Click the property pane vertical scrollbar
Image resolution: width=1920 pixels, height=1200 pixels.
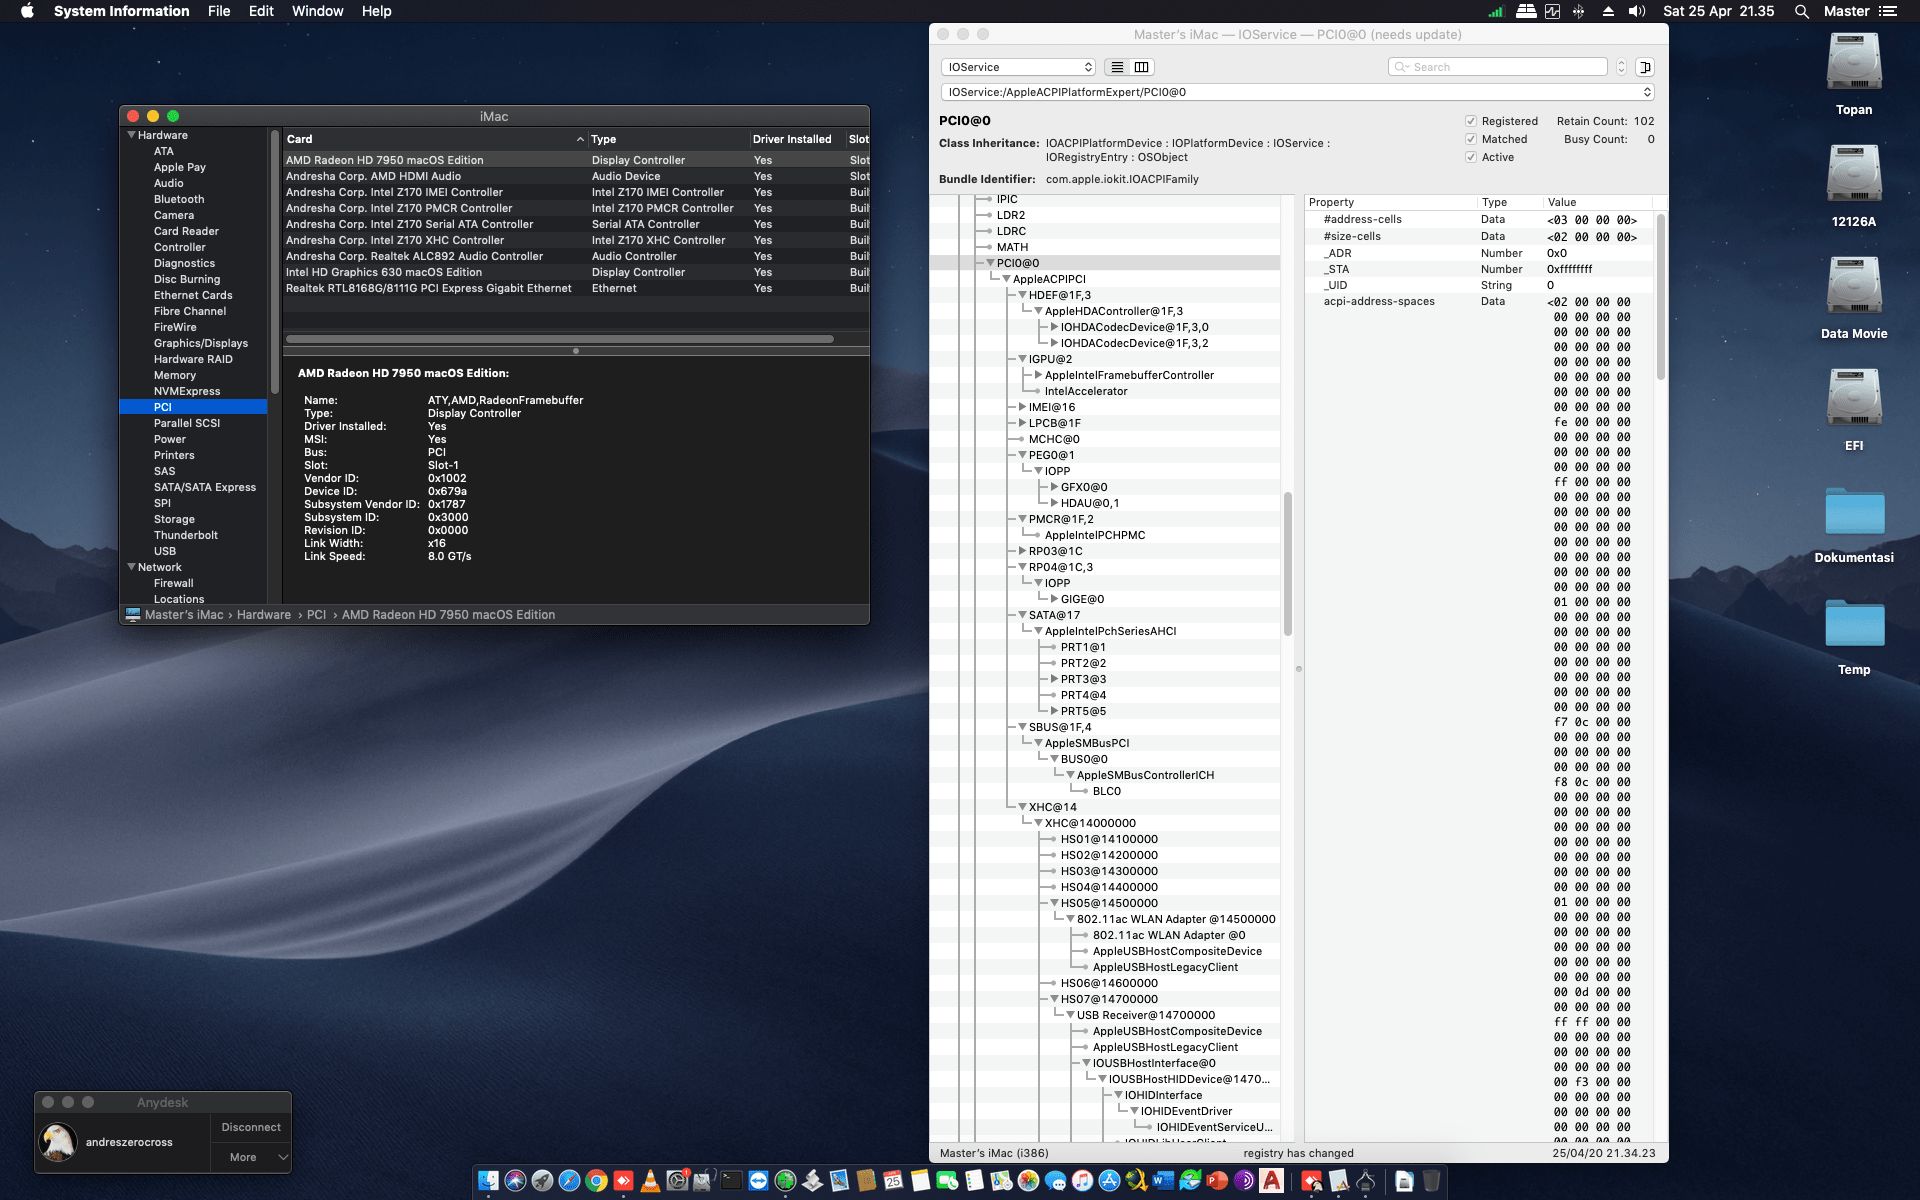tap(1660, 297)
